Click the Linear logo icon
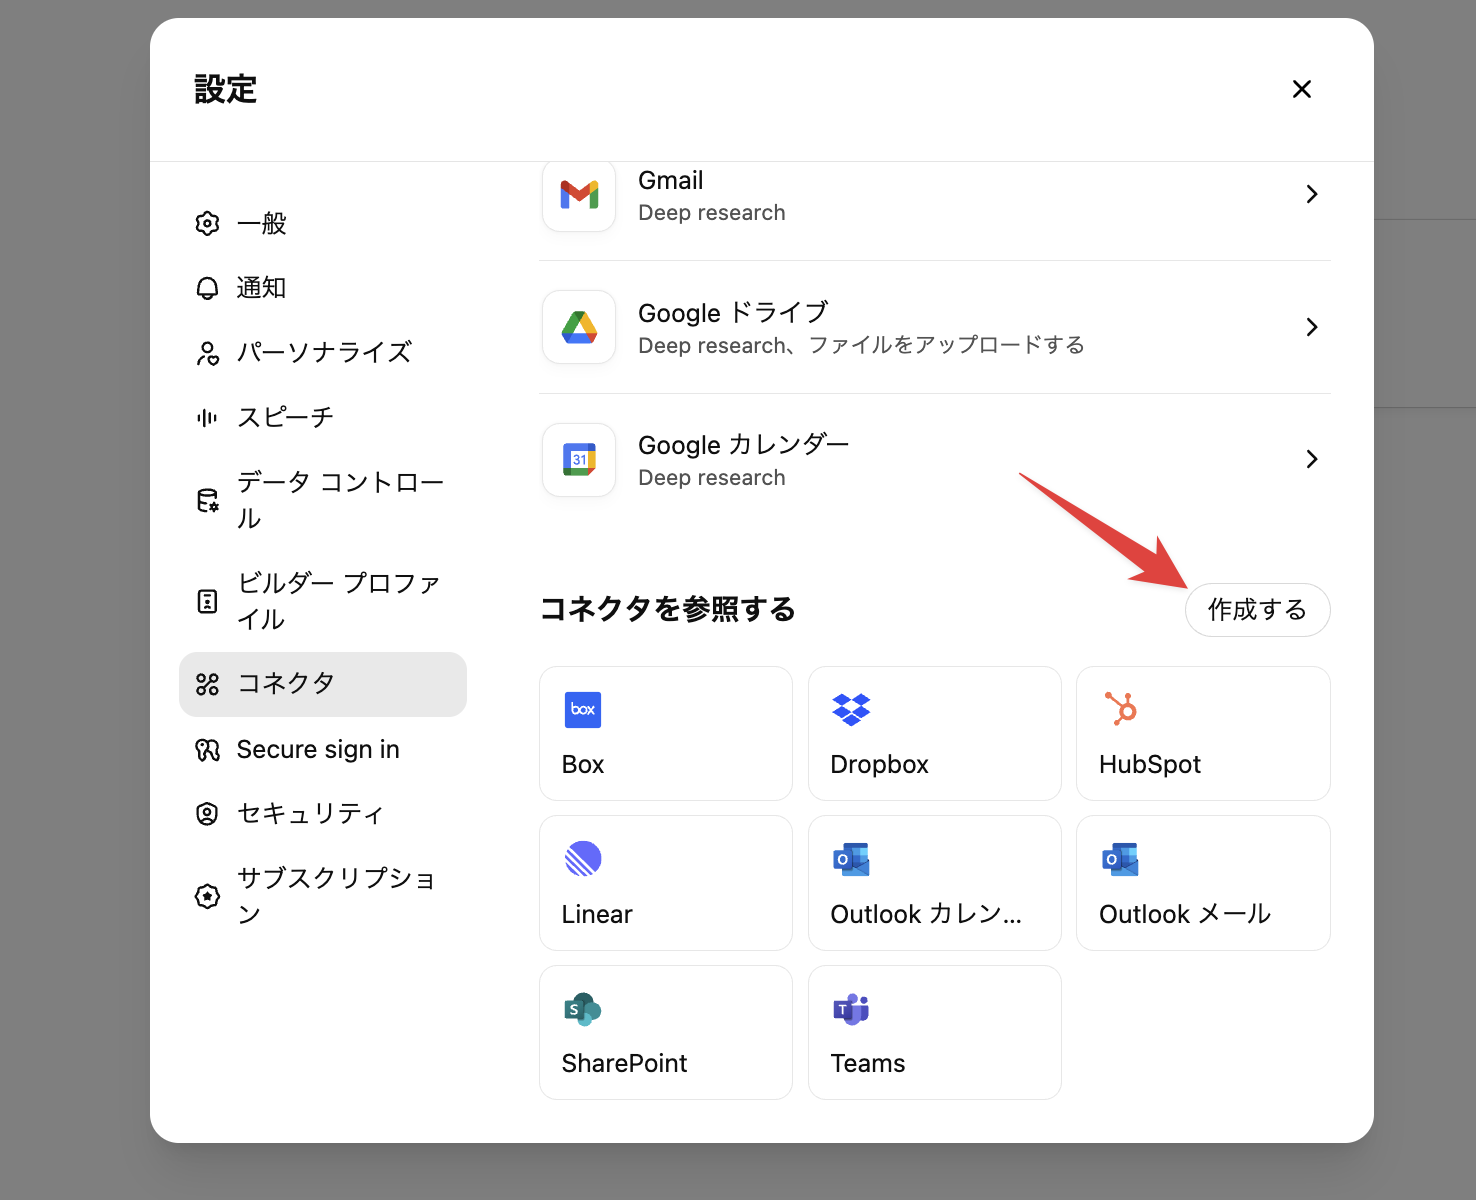1476x1200 pixels. click(x=583, y=858)
